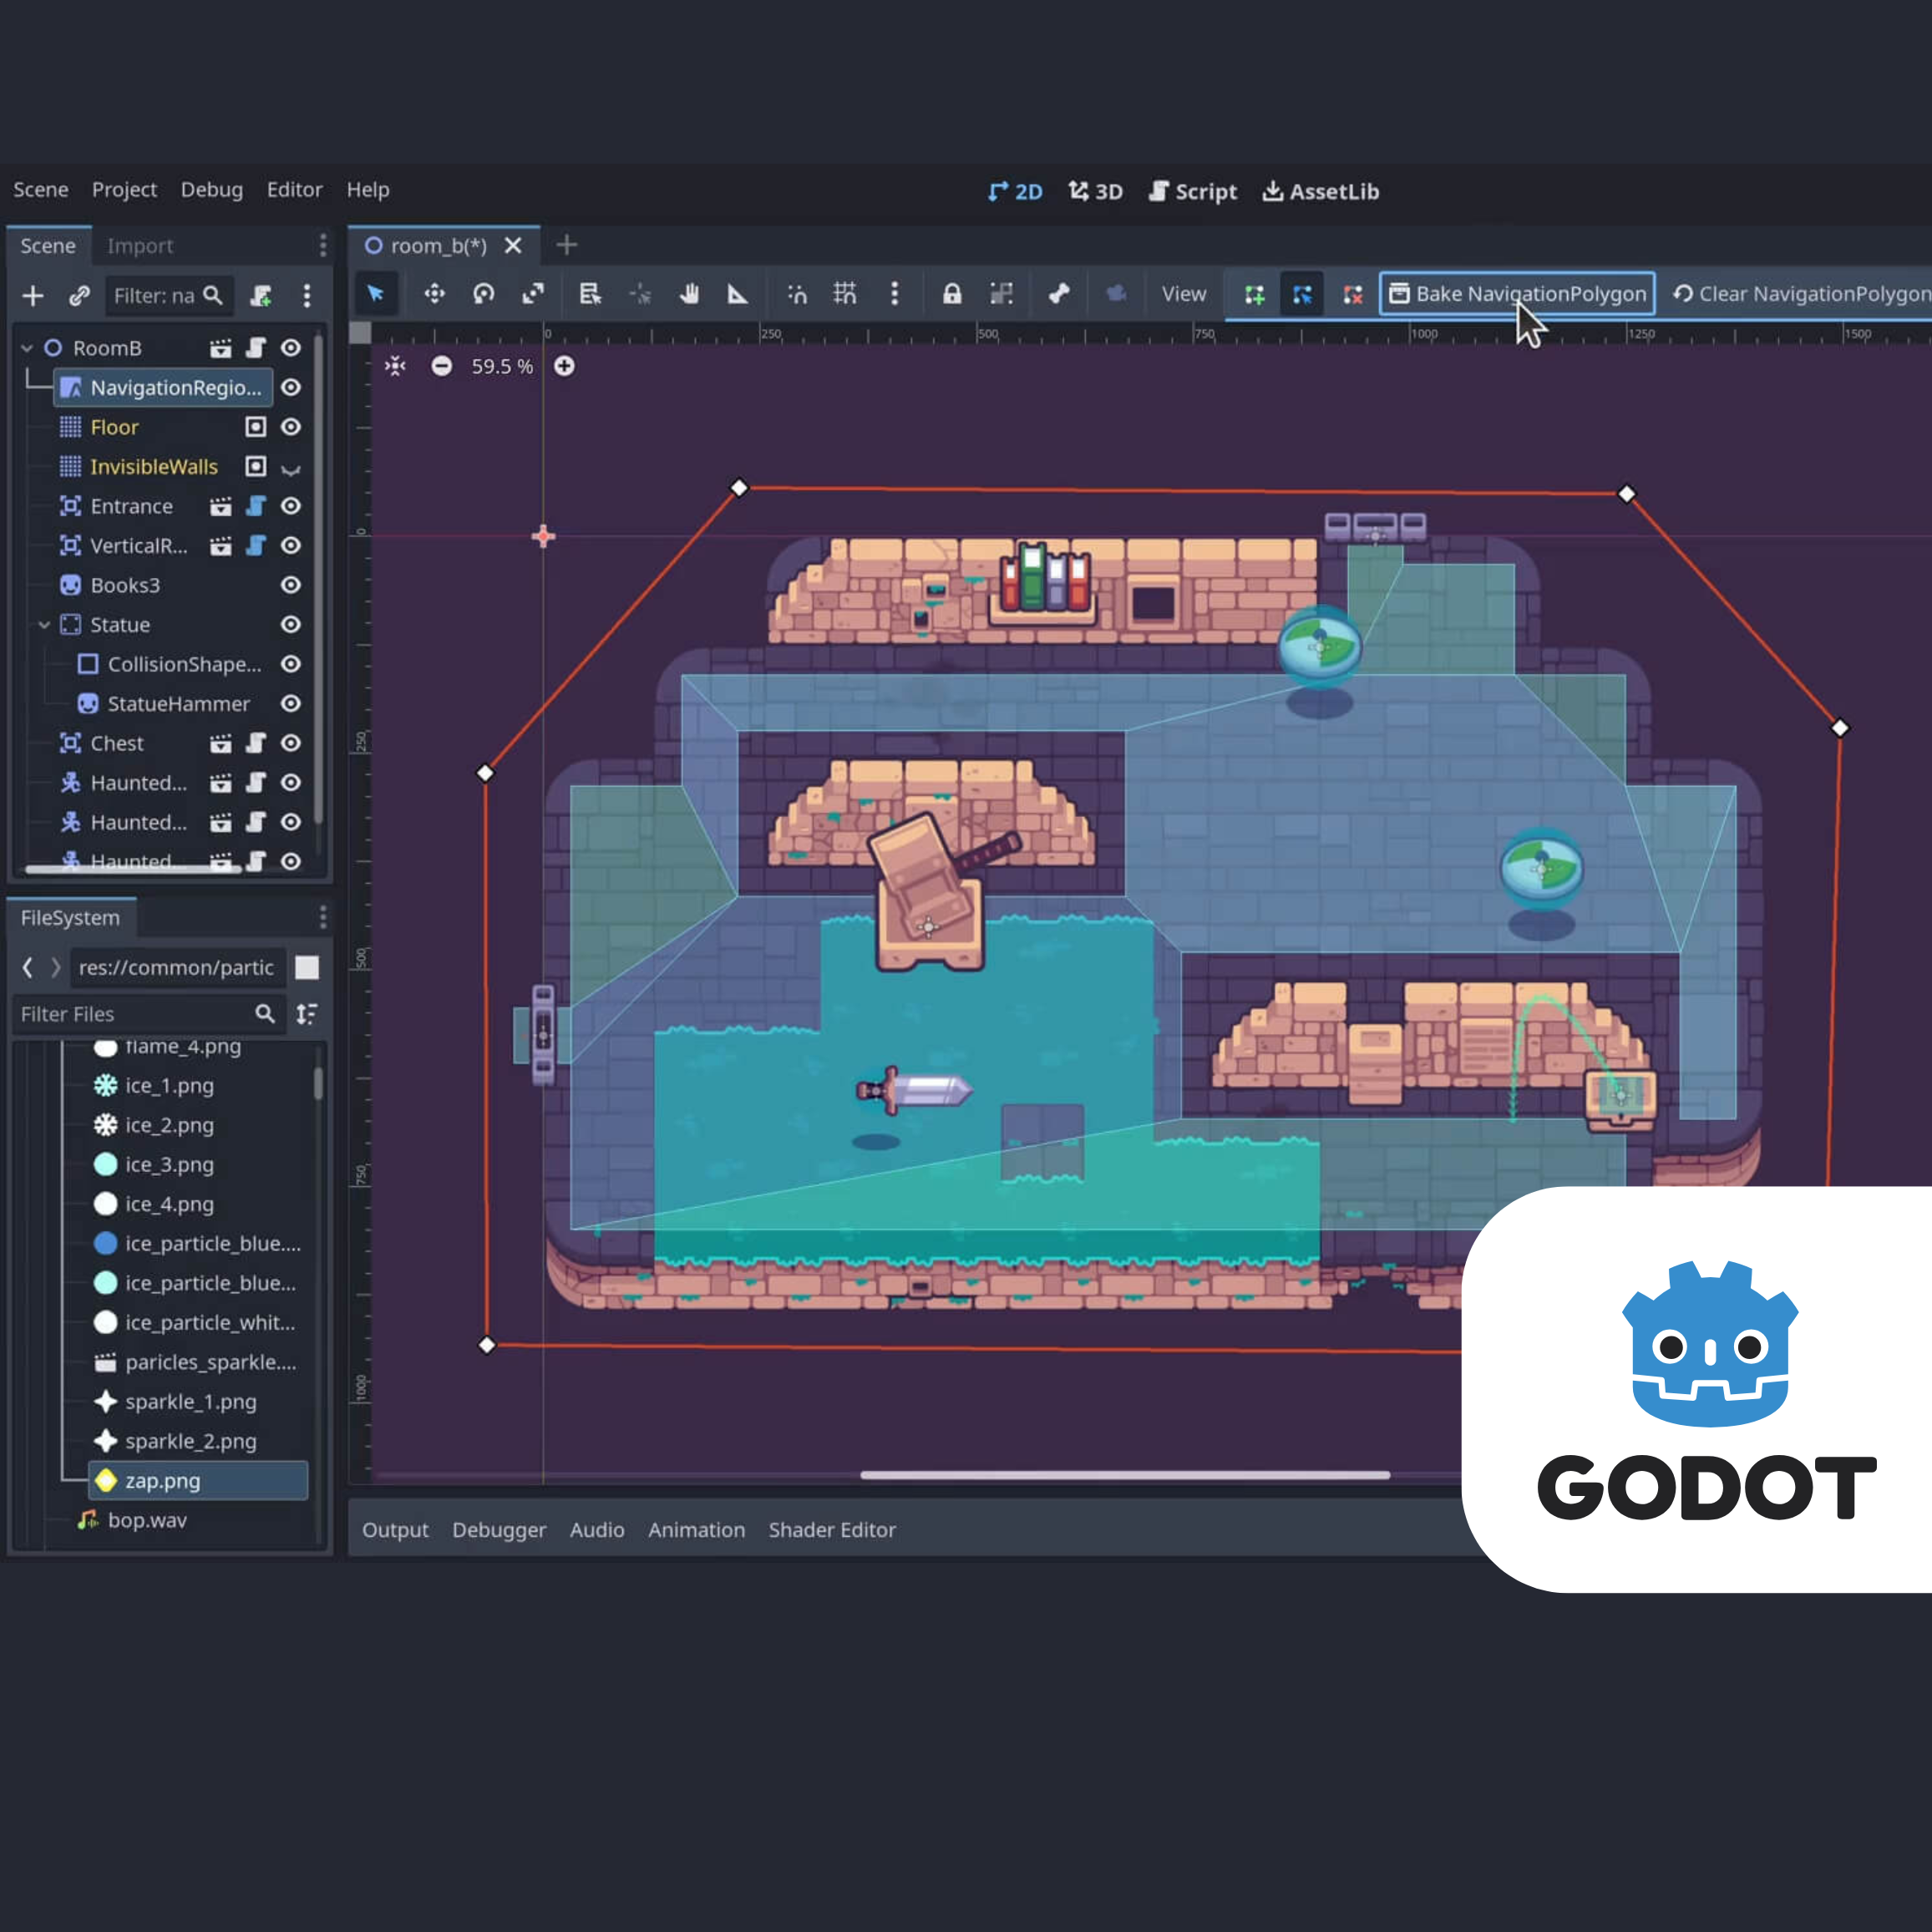Viewport: 1932px width, 1932px height.
Task: Collapse the RoomB root node
Action: (x=27, y=348)
